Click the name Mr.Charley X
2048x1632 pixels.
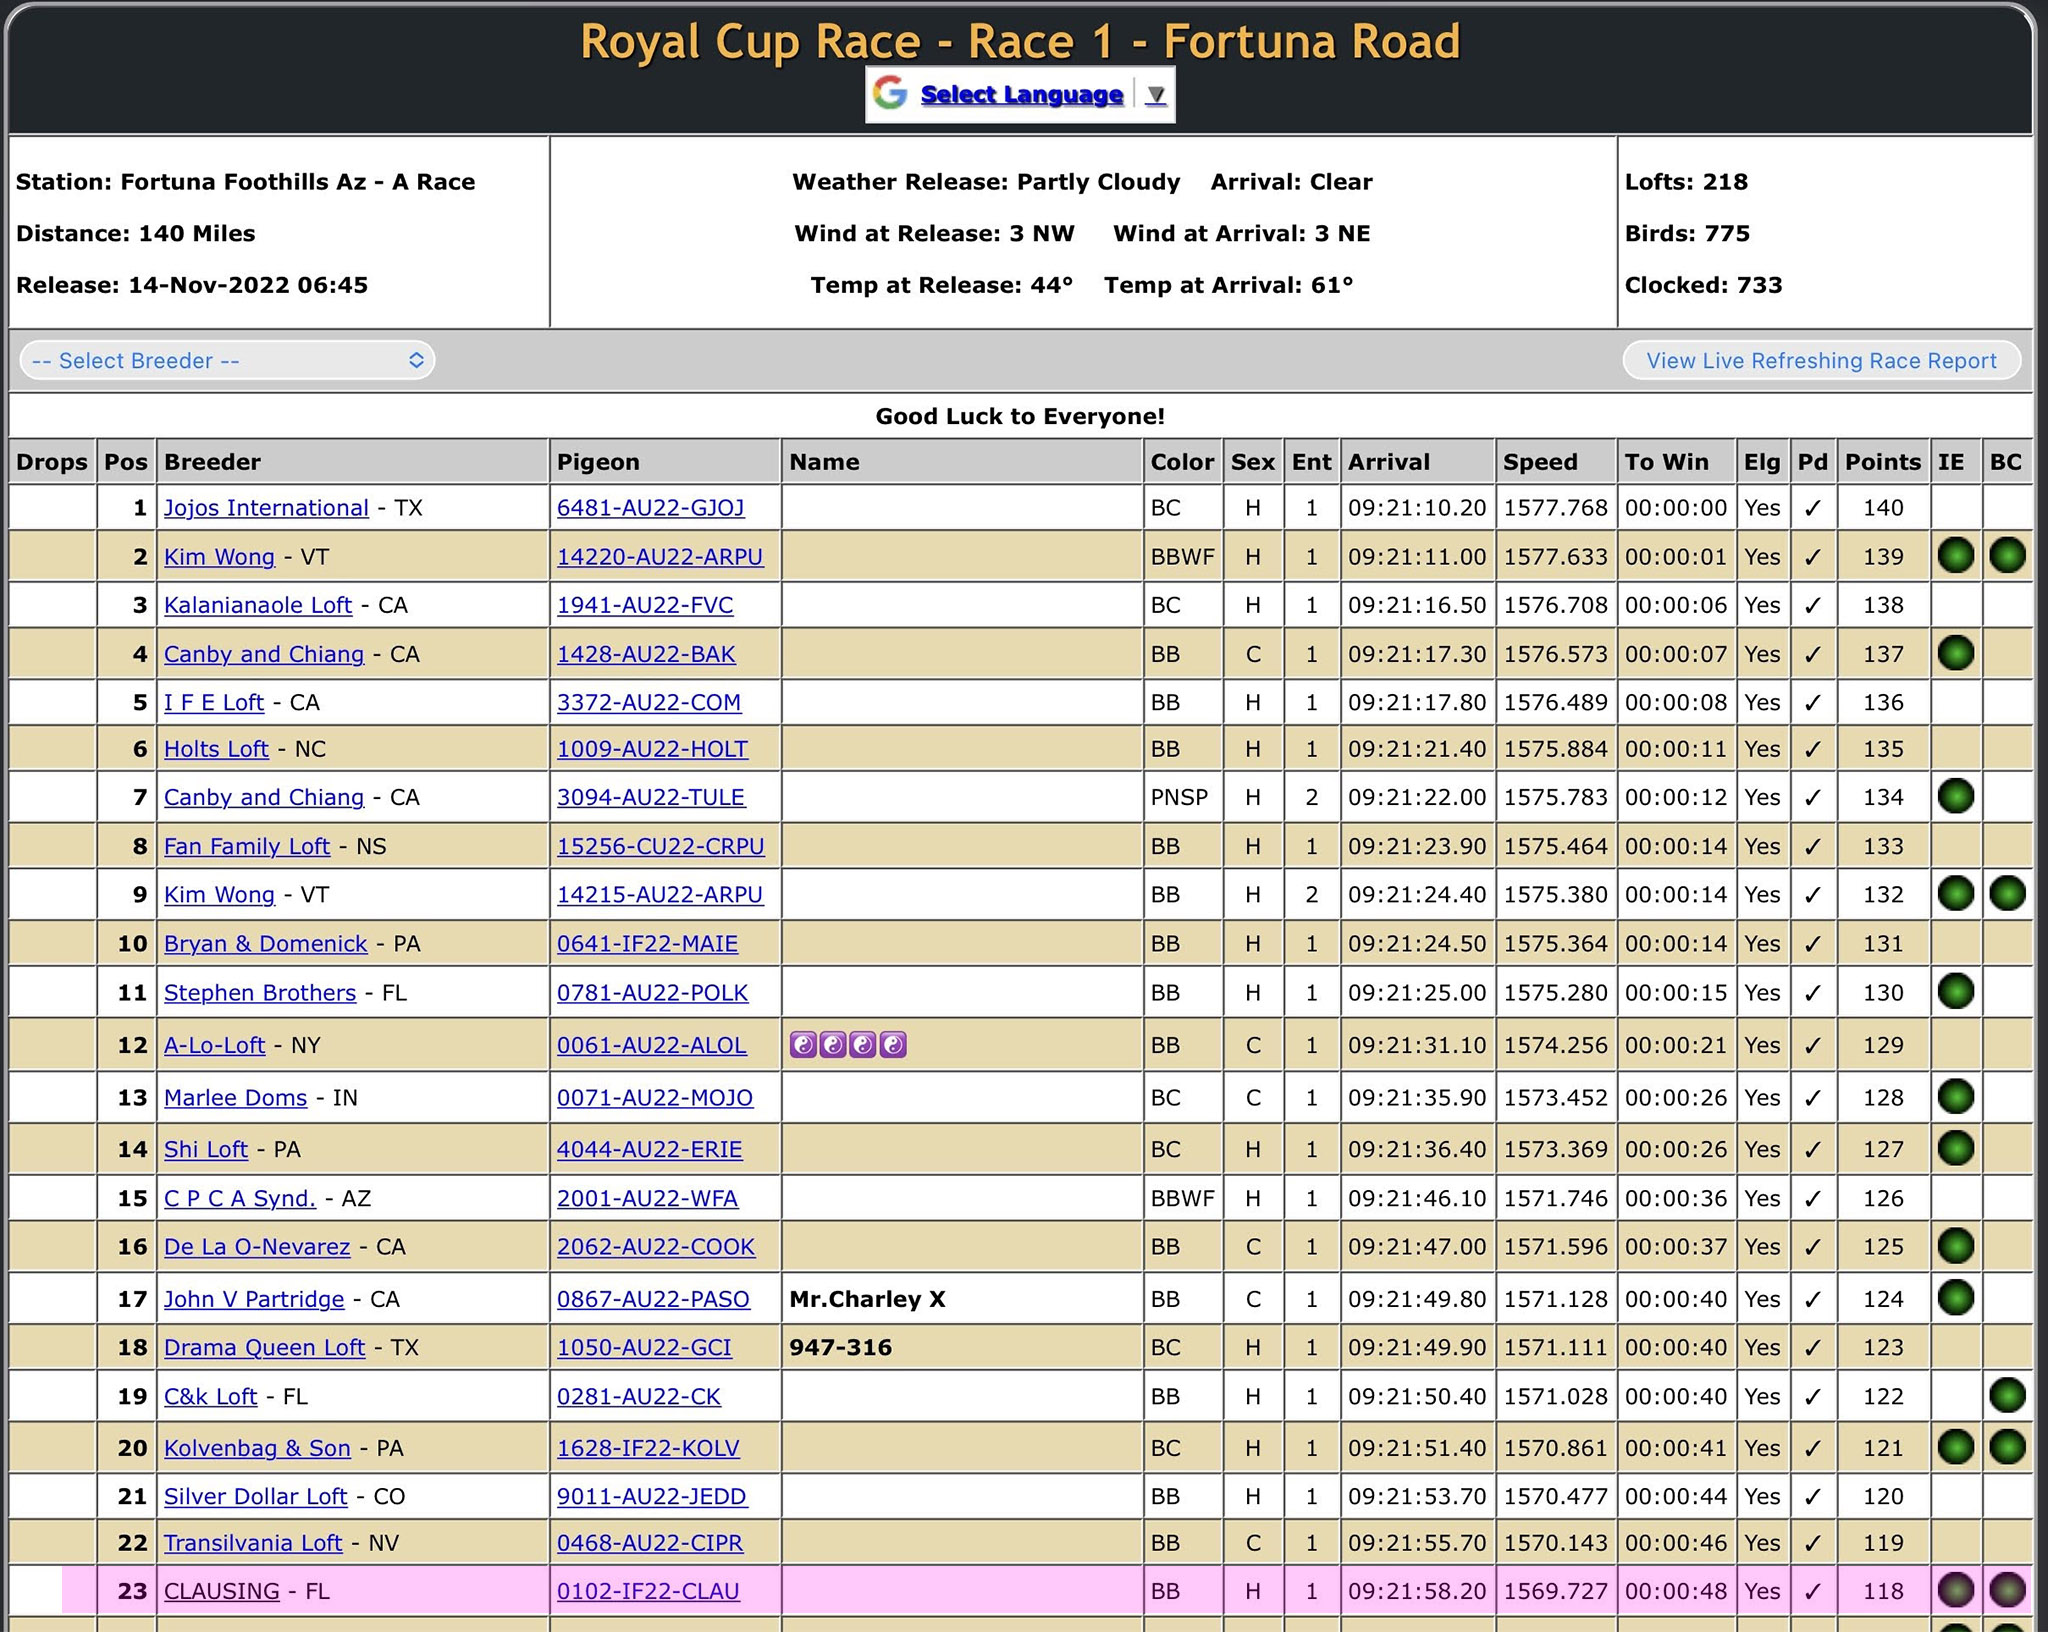(x=867, y=1299)
